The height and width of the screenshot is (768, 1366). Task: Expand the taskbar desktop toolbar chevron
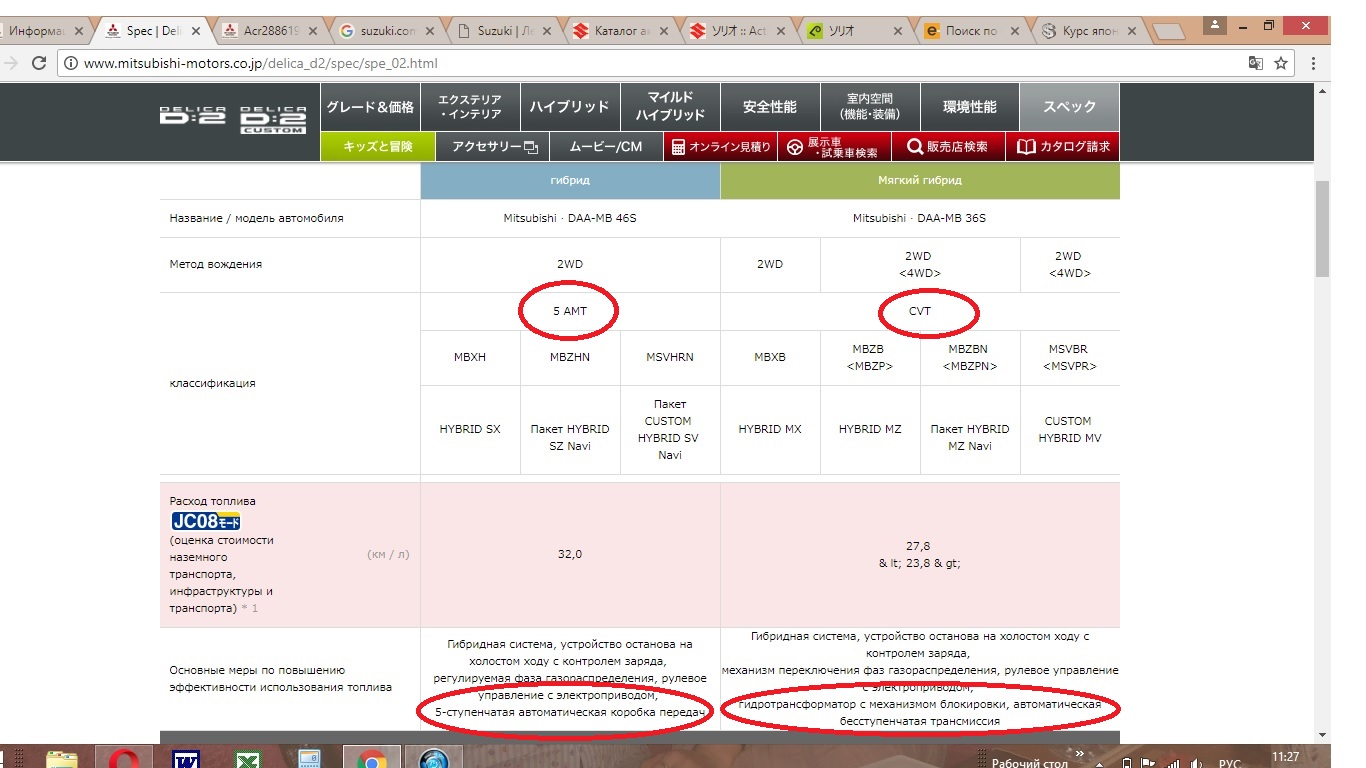tap(1080, 754)
